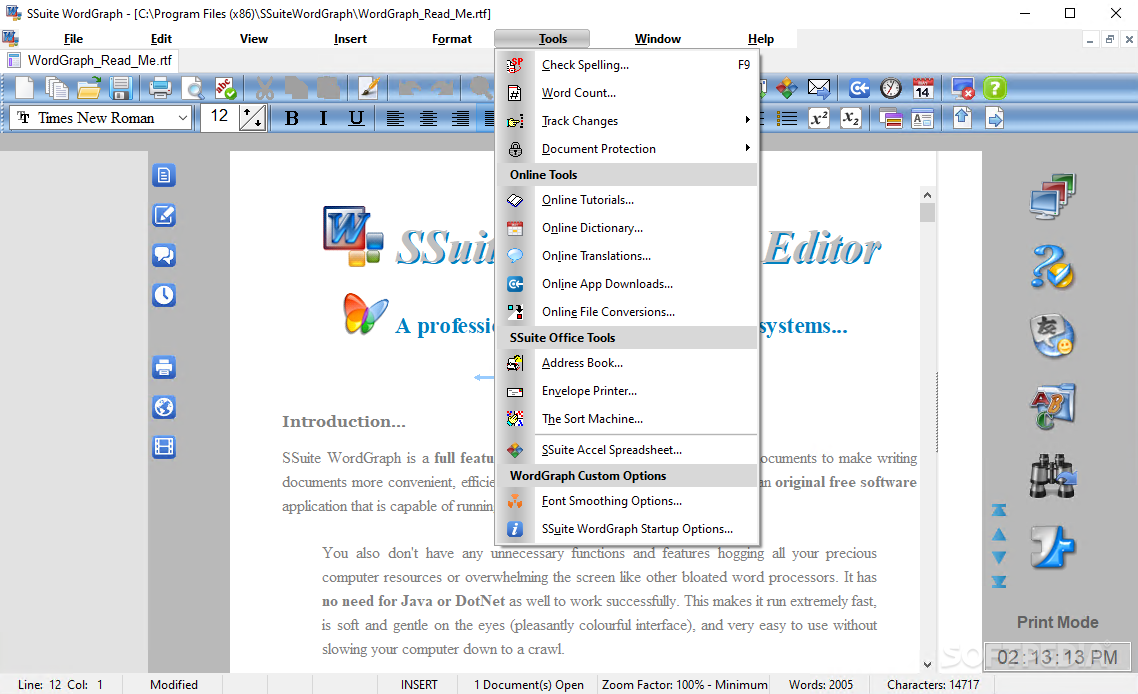
Task: Apply superscript with the x² icon
Action: 819,118
